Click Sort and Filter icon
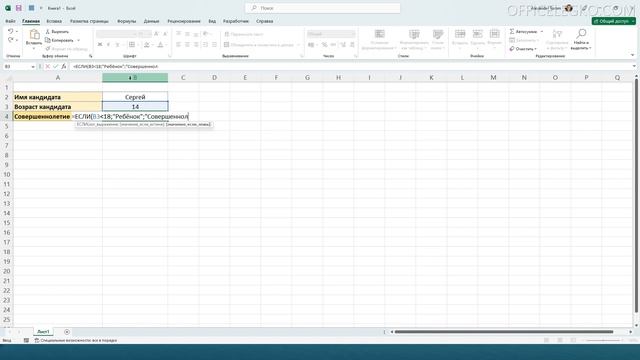 click(557, 34)
